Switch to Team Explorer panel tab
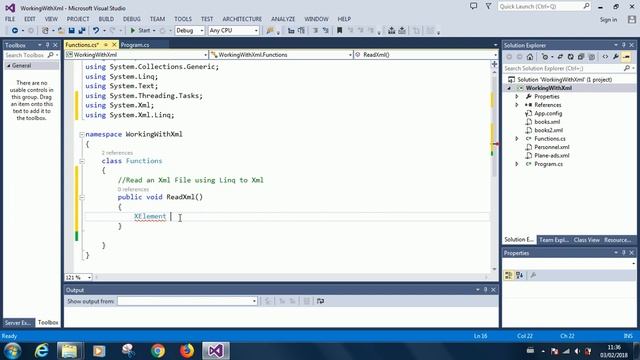Screen dimensions: 640x360 553,240
